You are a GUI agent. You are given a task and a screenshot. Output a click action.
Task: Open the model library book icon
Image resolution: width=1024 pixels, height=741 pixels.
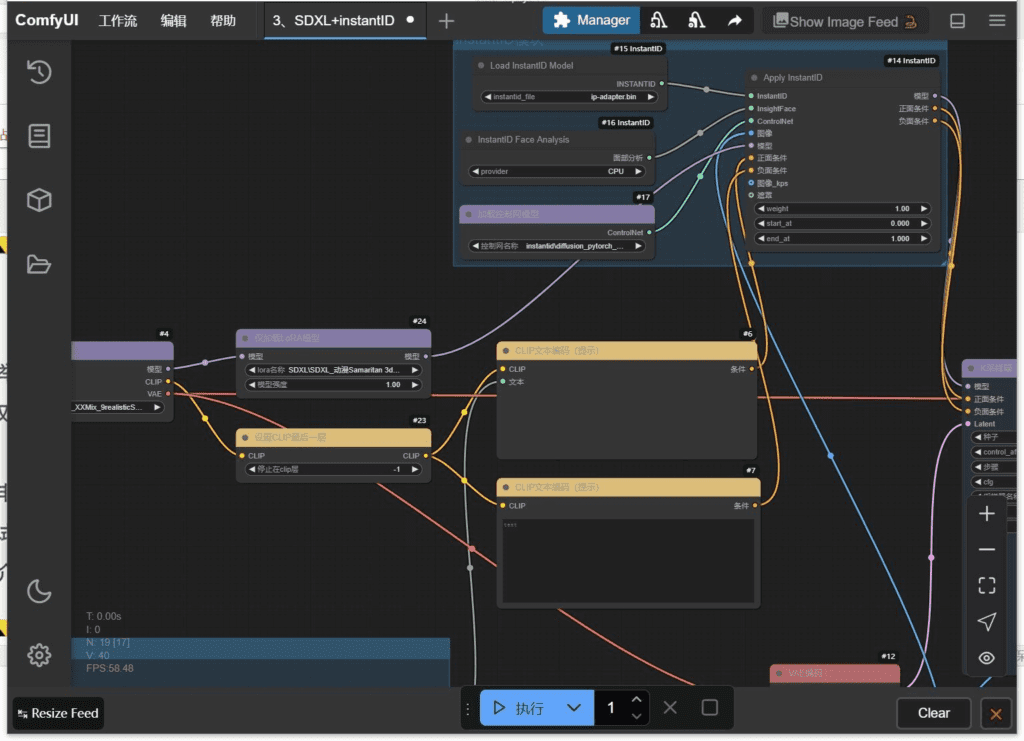pyautogui.click(x=39, y=136)
